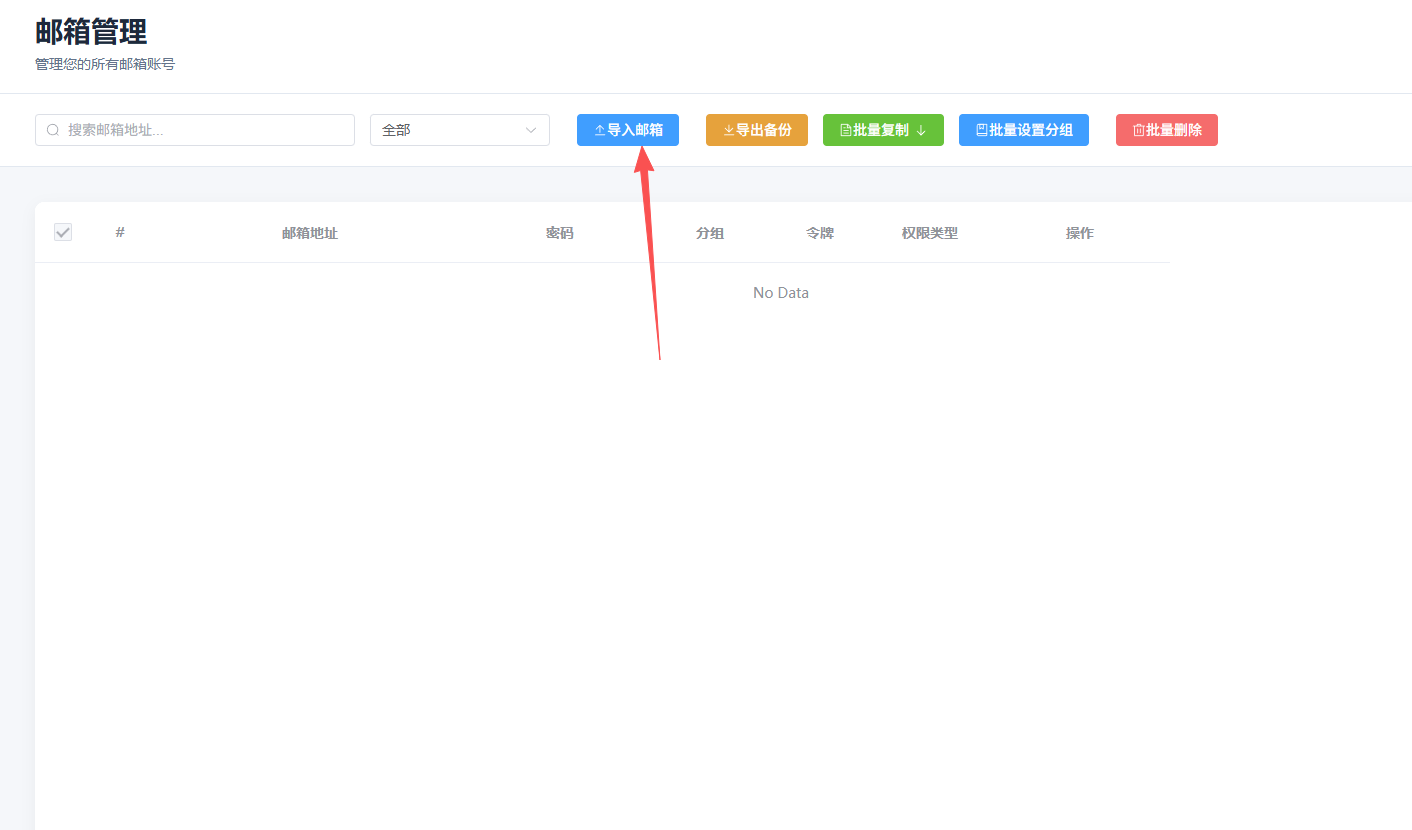Click the 导入邮箱 import button
Viewport: 1412px width, 830px height.
click(x=628, y=130)
